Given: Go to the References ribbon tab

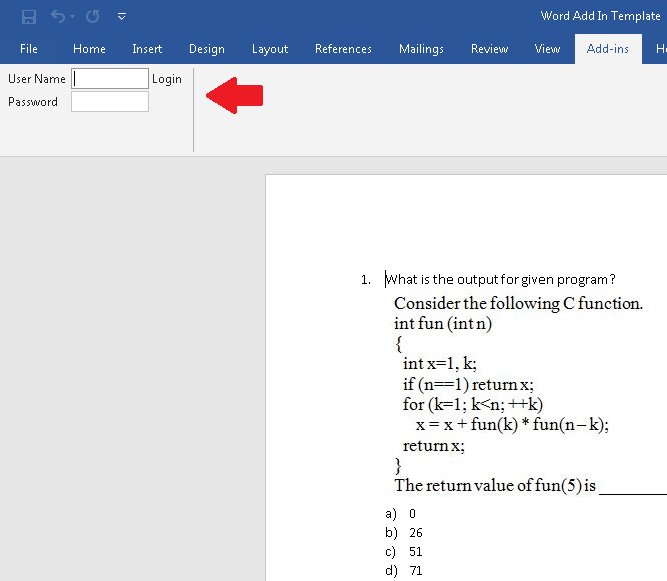Looking at the screenshot, I should click(x=343, y=49).
